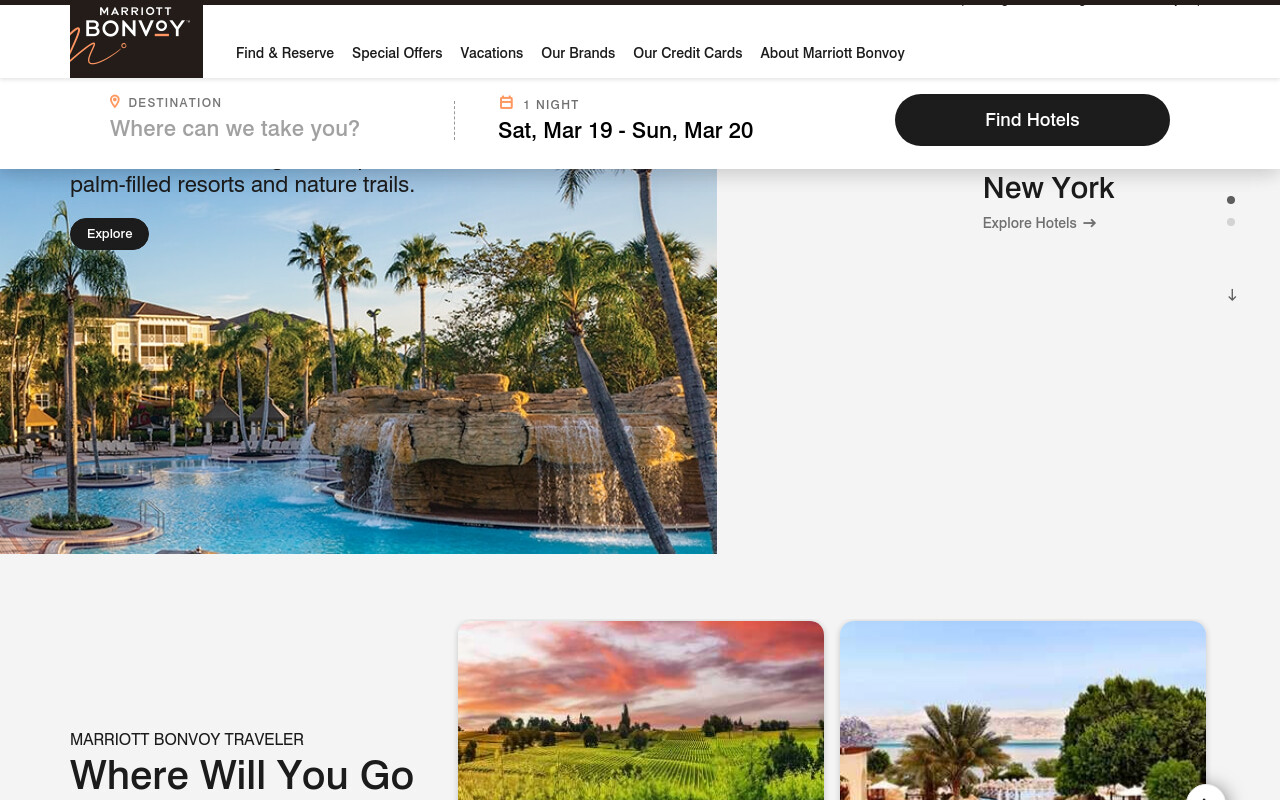The width and height of the screenshot is (1280, 800).
Task: Click the destination location pin icon
Action: pos(115,102)
